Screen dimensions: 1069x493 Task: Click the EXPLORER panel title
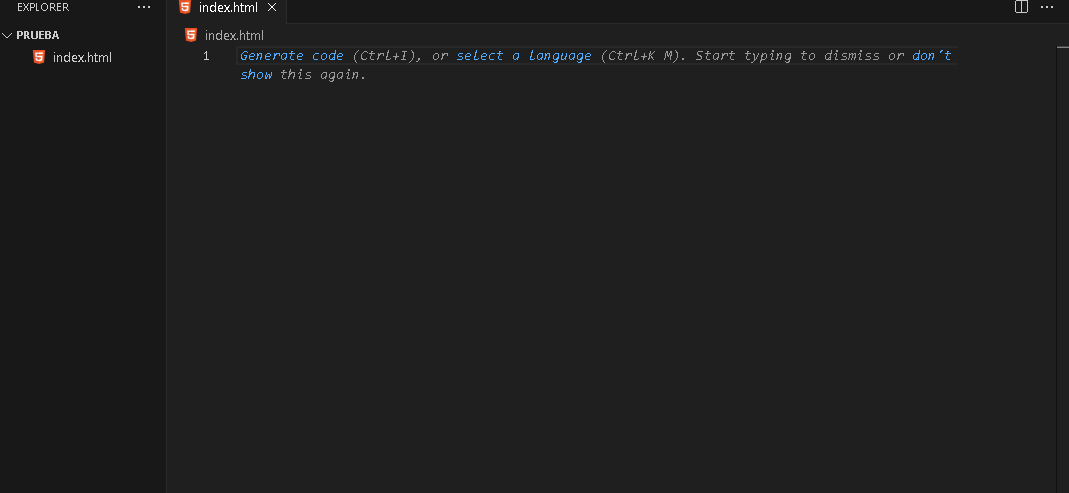pos(43,8)
